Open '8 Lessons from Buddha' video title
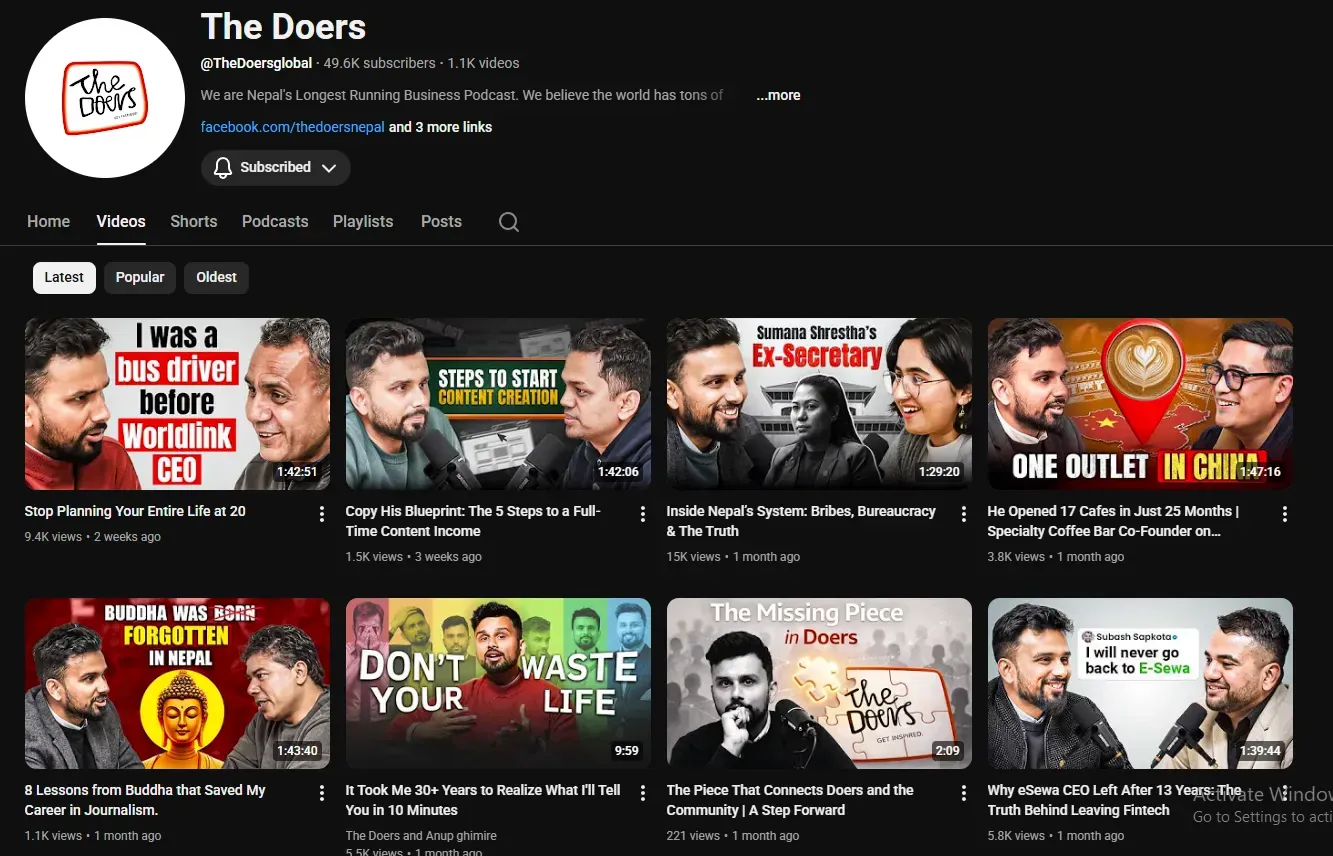Screen dimensions: 1333x856 point(145,800)
